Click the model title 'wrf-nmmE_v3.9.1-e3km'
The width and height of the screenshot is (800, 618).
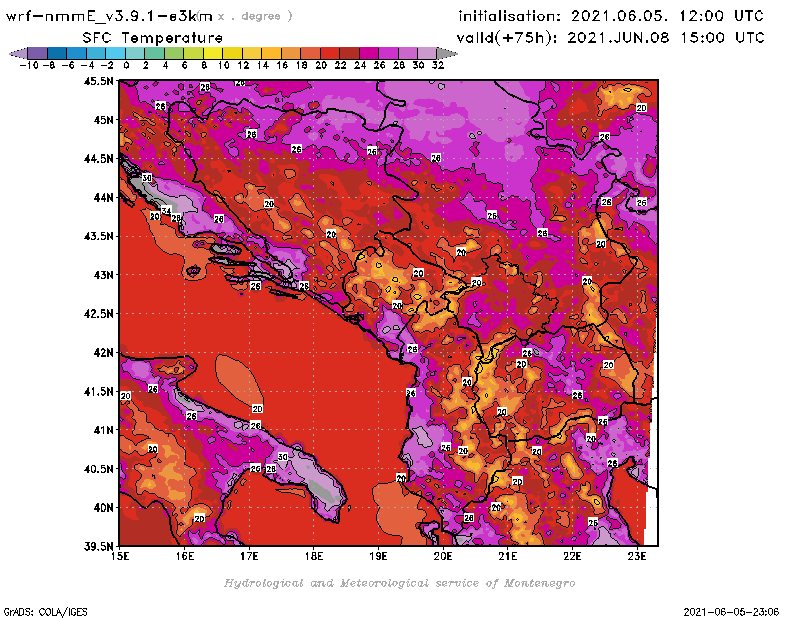click(x=109, y=16)
